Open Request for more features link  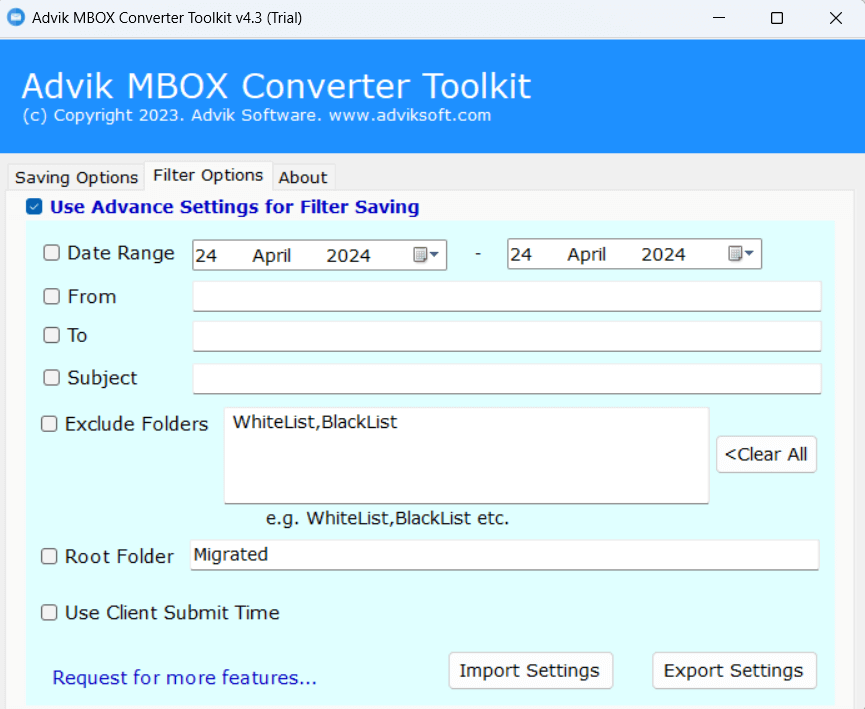(184, 678)
